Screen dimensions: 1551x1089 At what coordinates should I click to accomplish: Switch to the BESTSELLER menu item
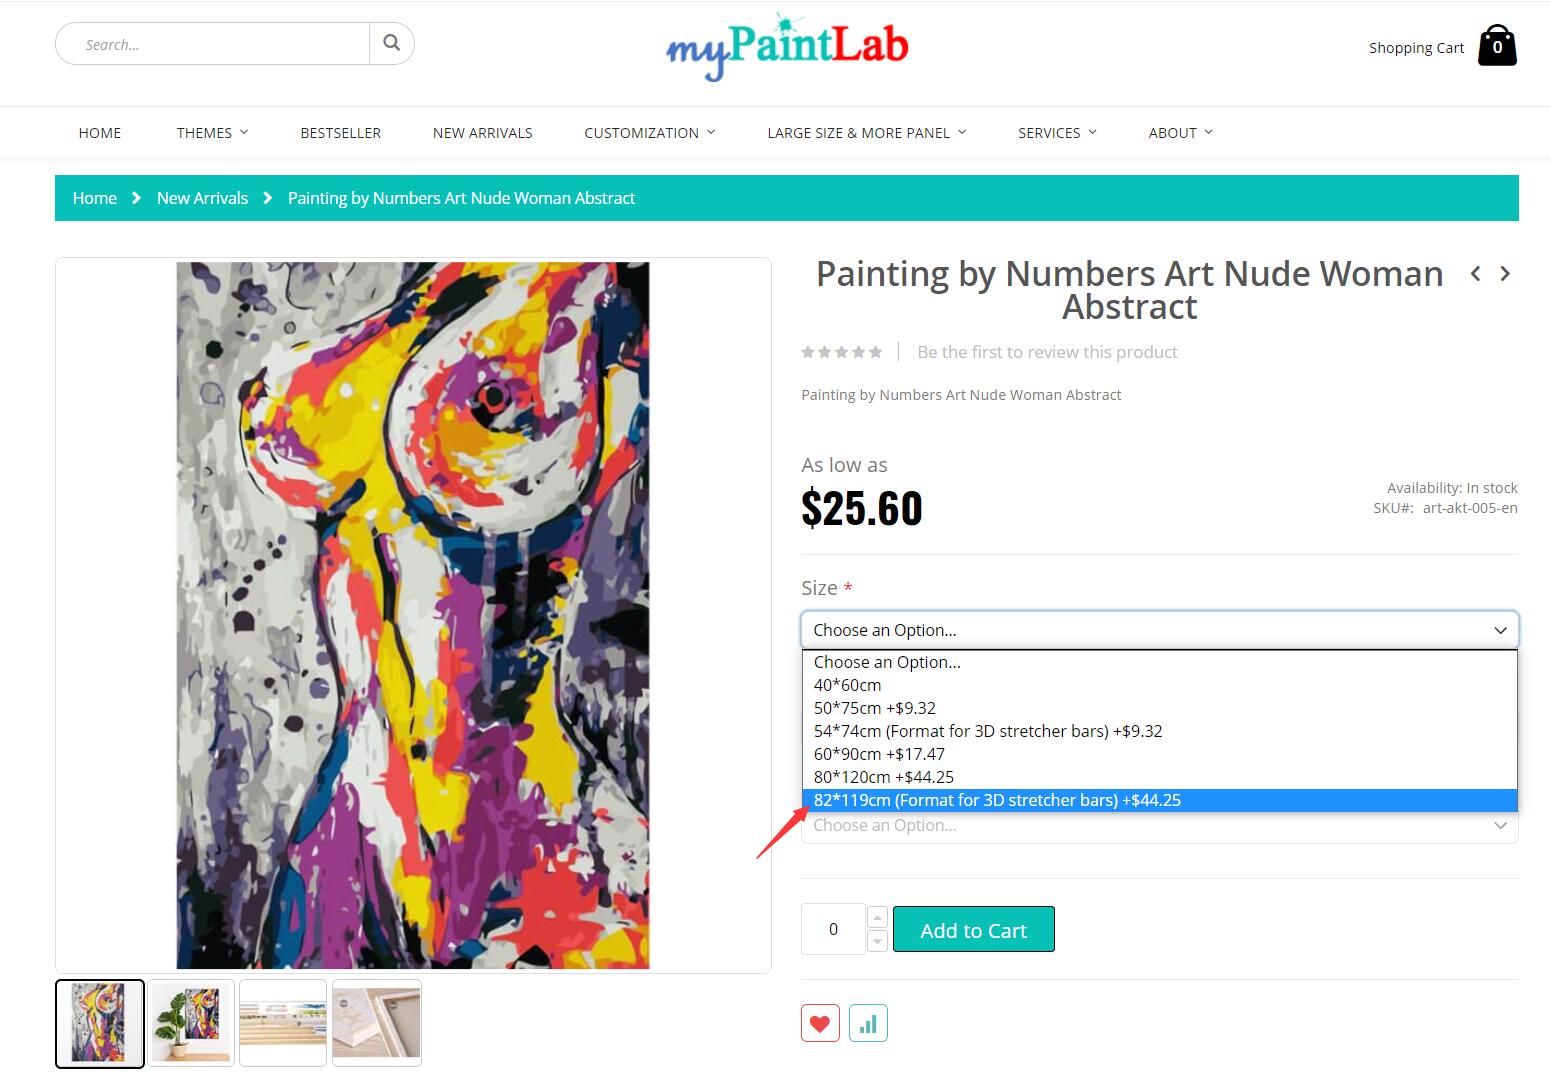(x=340, y=132)
